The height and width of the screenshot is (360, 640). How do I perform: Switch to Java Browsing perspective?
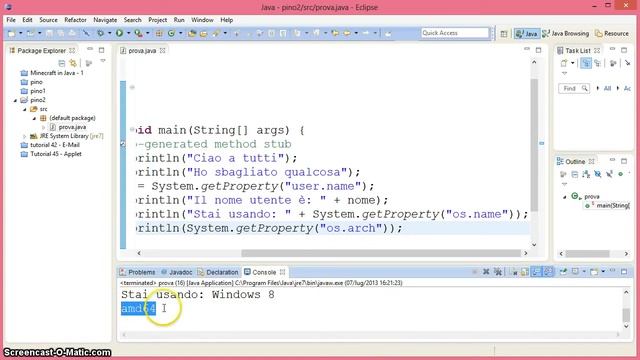tap(566, 34)
